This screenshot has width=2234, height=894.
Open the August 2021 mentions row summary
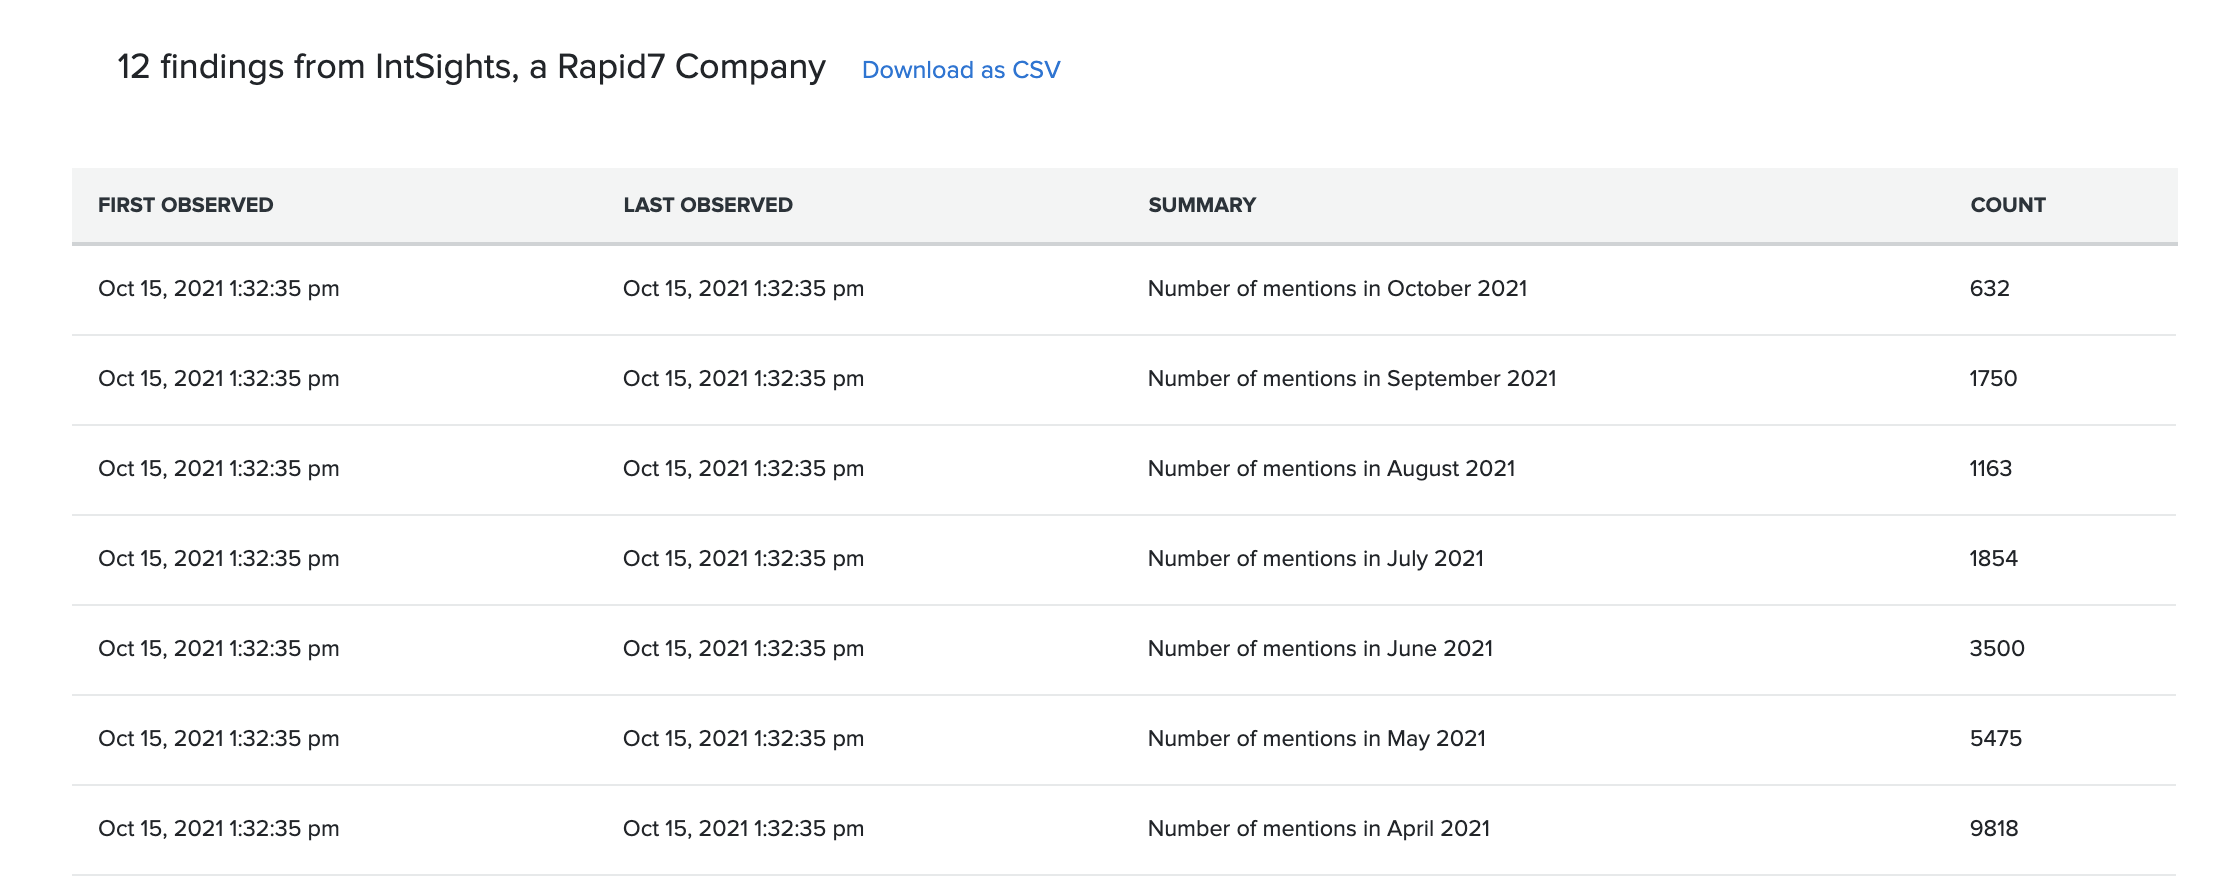pyautogui.click(x=1331, y=469)
